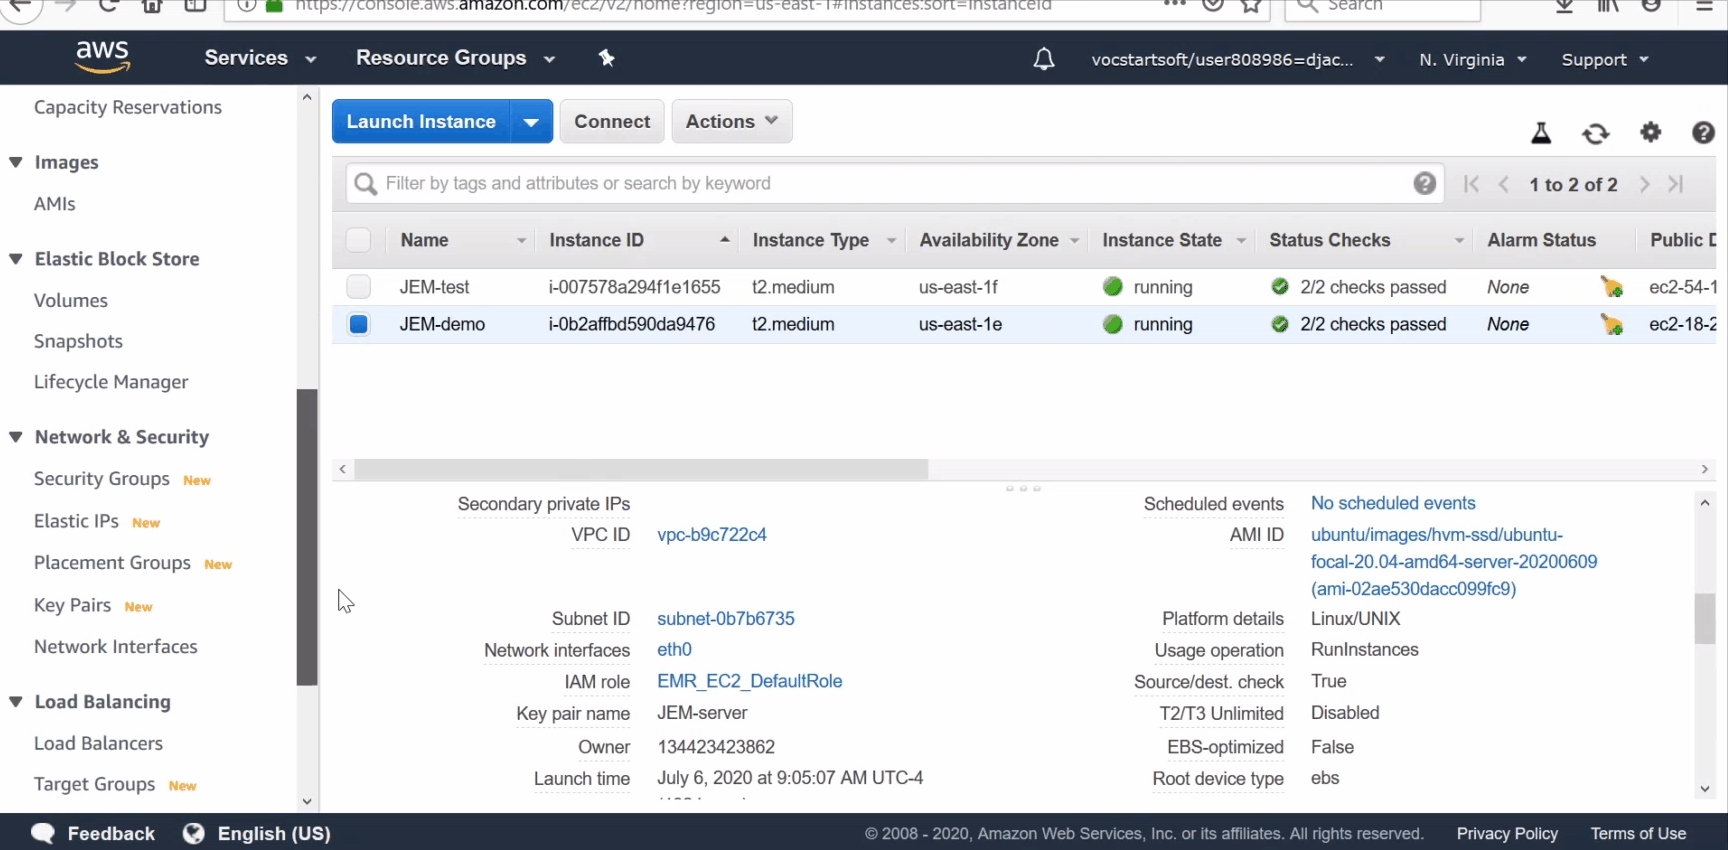Open the notifications bell icon

click(1043, 60)
